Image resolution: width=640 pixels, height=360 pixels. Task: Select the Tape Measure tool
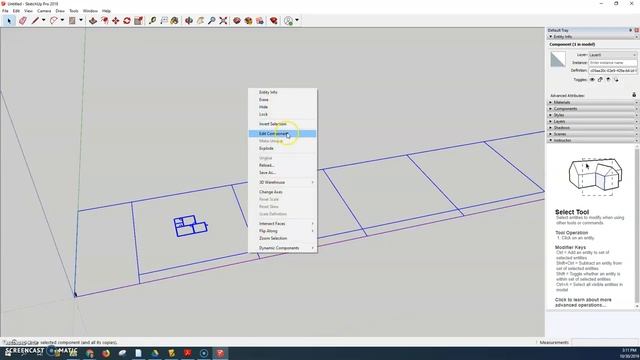click(x=152, y=20)
